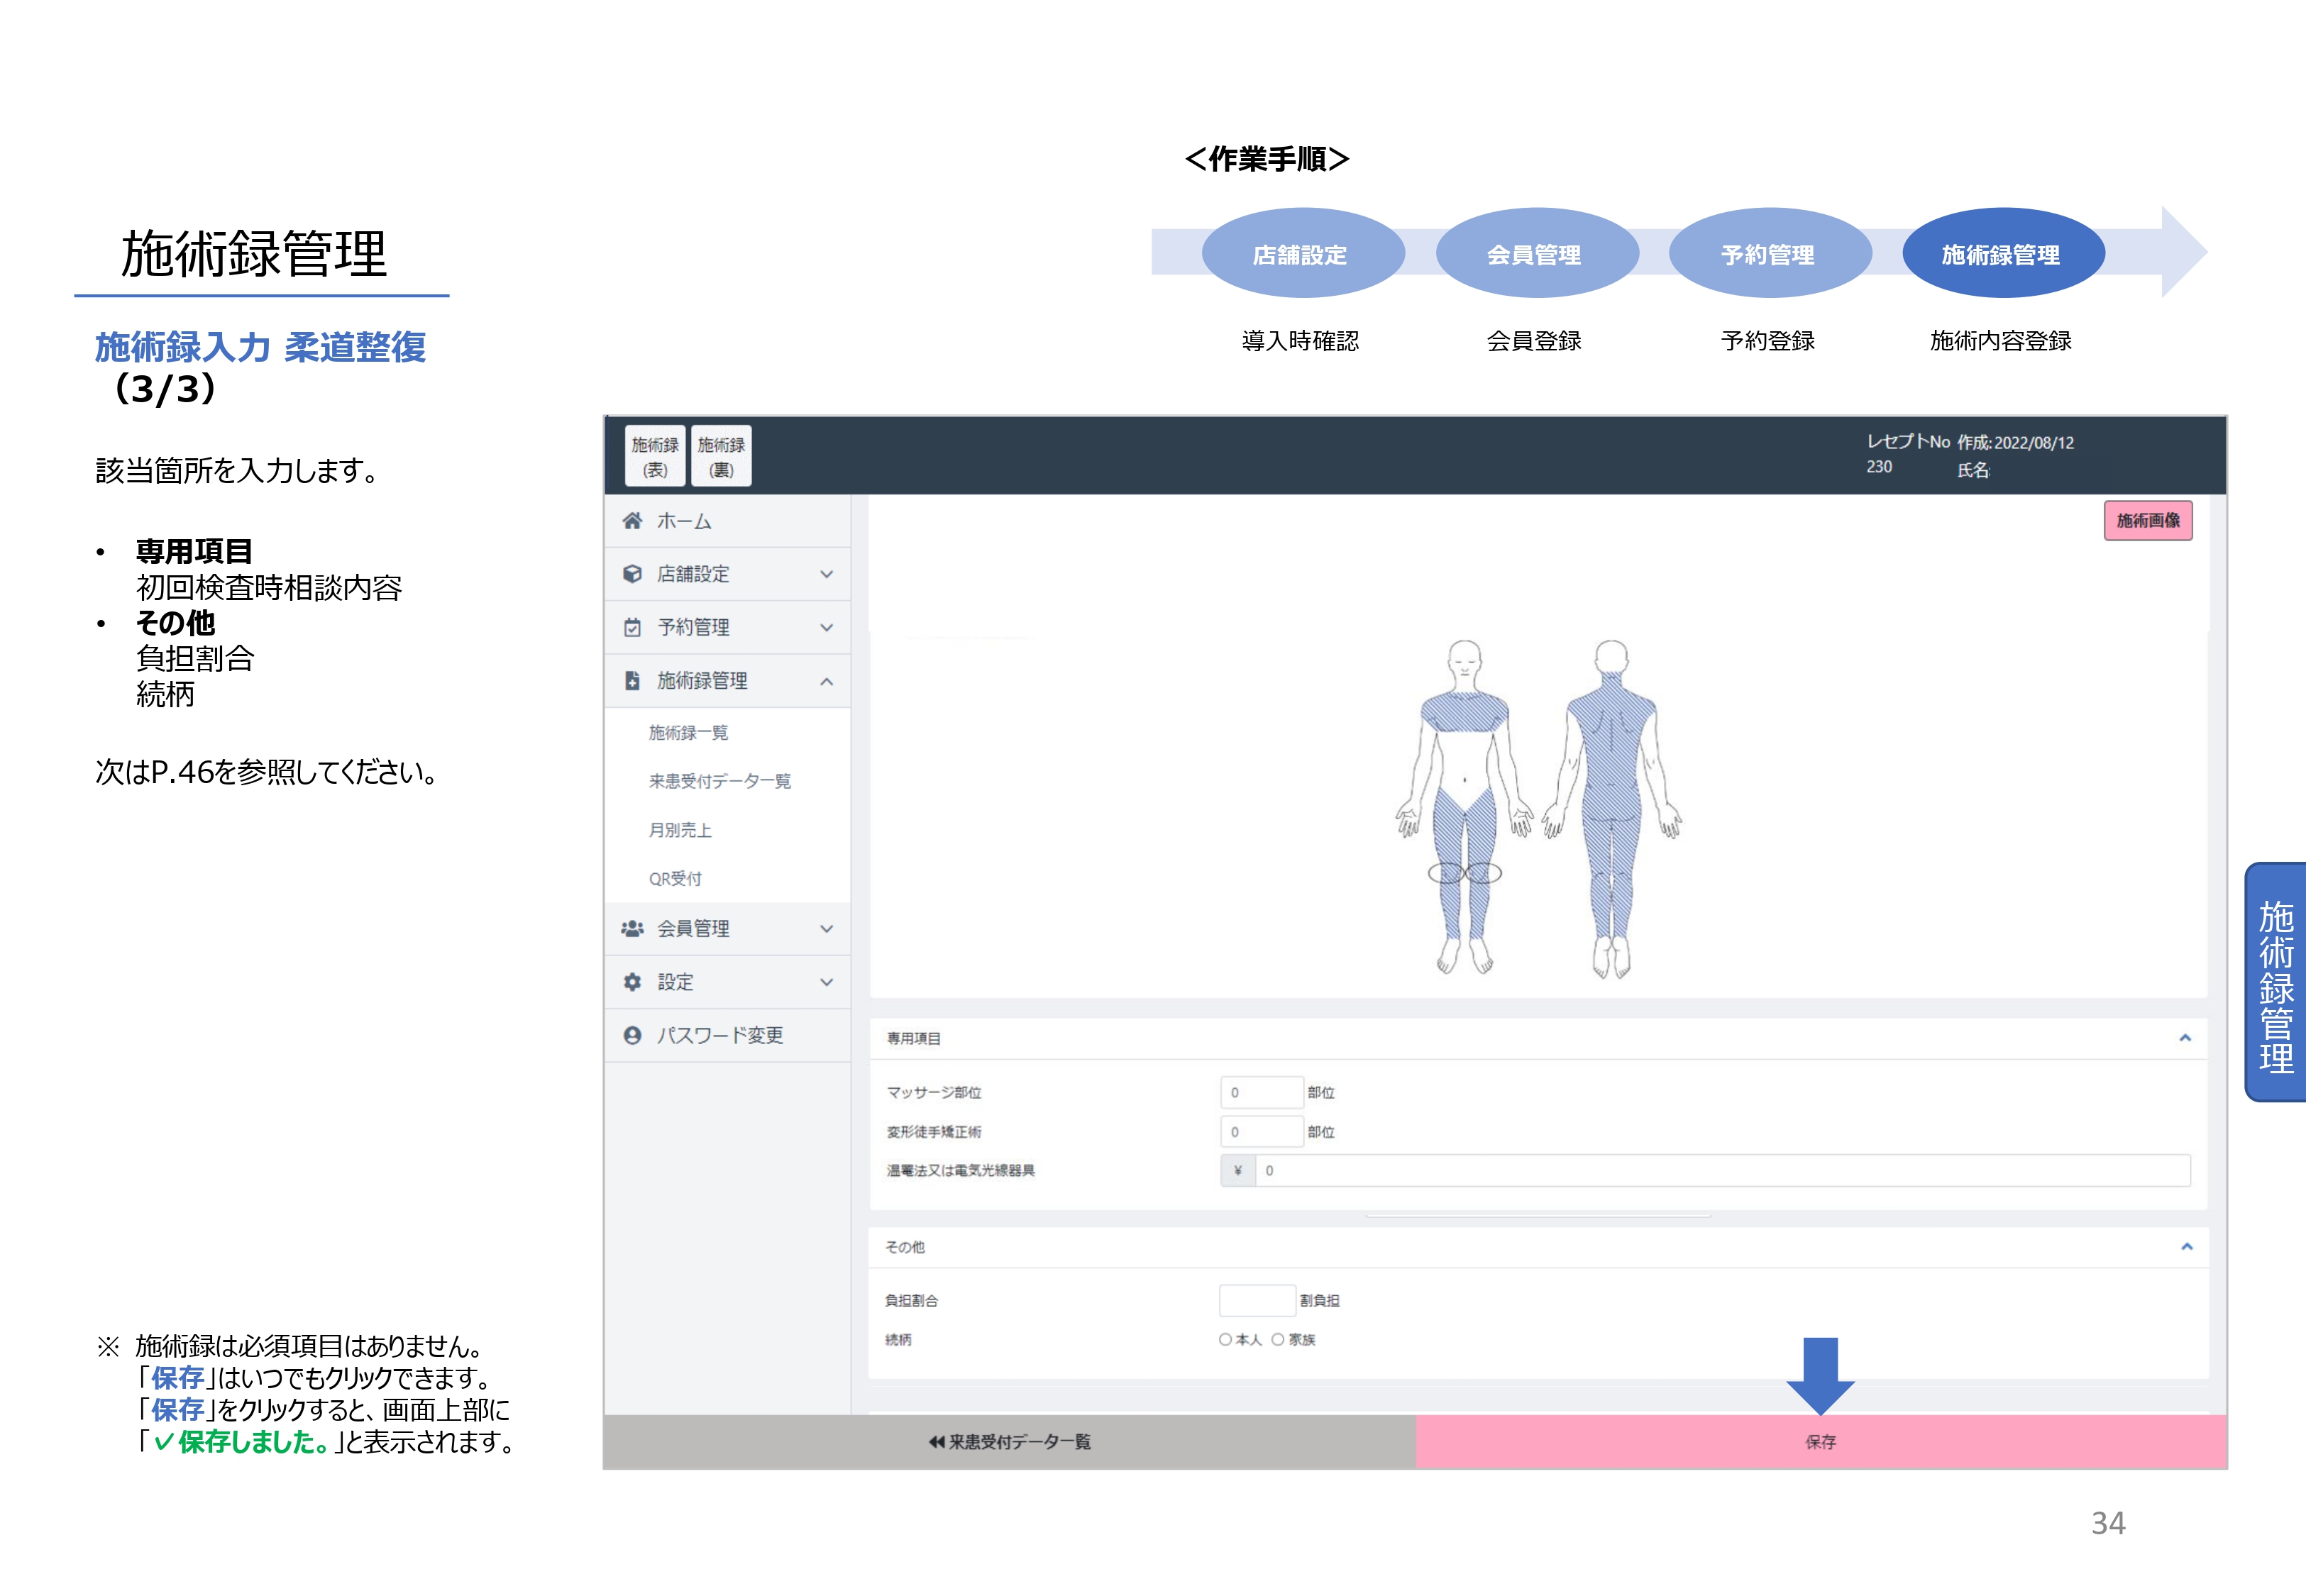Expand the 店舗設定 menu chevron

point(827,574)
